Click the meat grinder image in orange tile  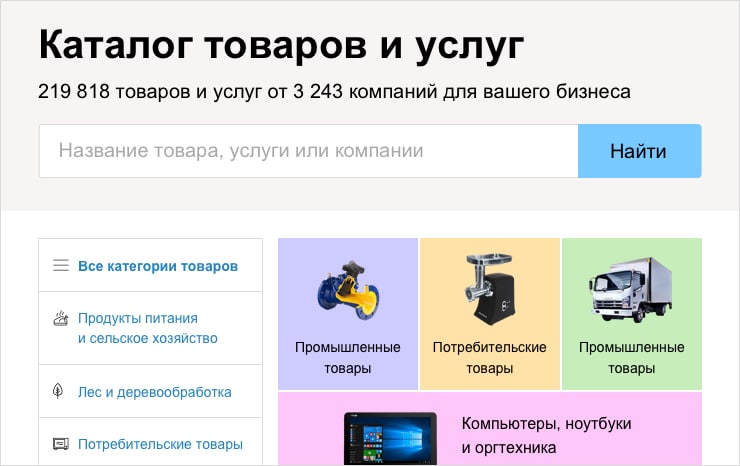pyautogui.click(x=489, y=285)
